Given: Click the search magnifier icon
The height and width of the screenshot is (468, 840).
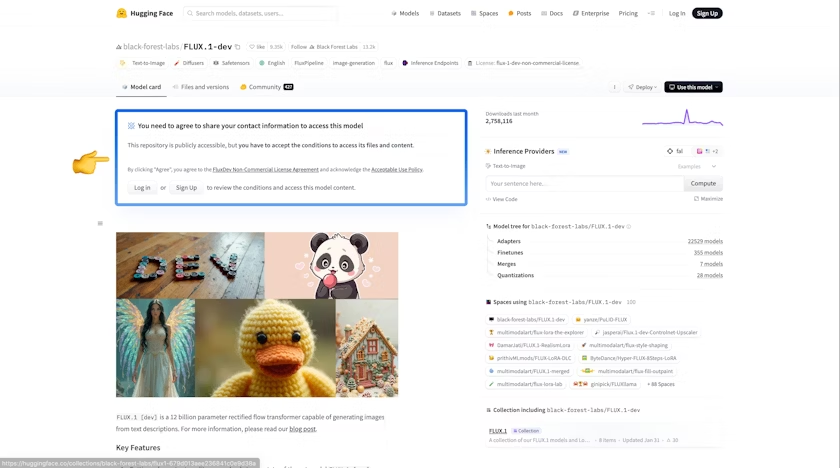Looking at the screenshot, I should pos(190,13).
